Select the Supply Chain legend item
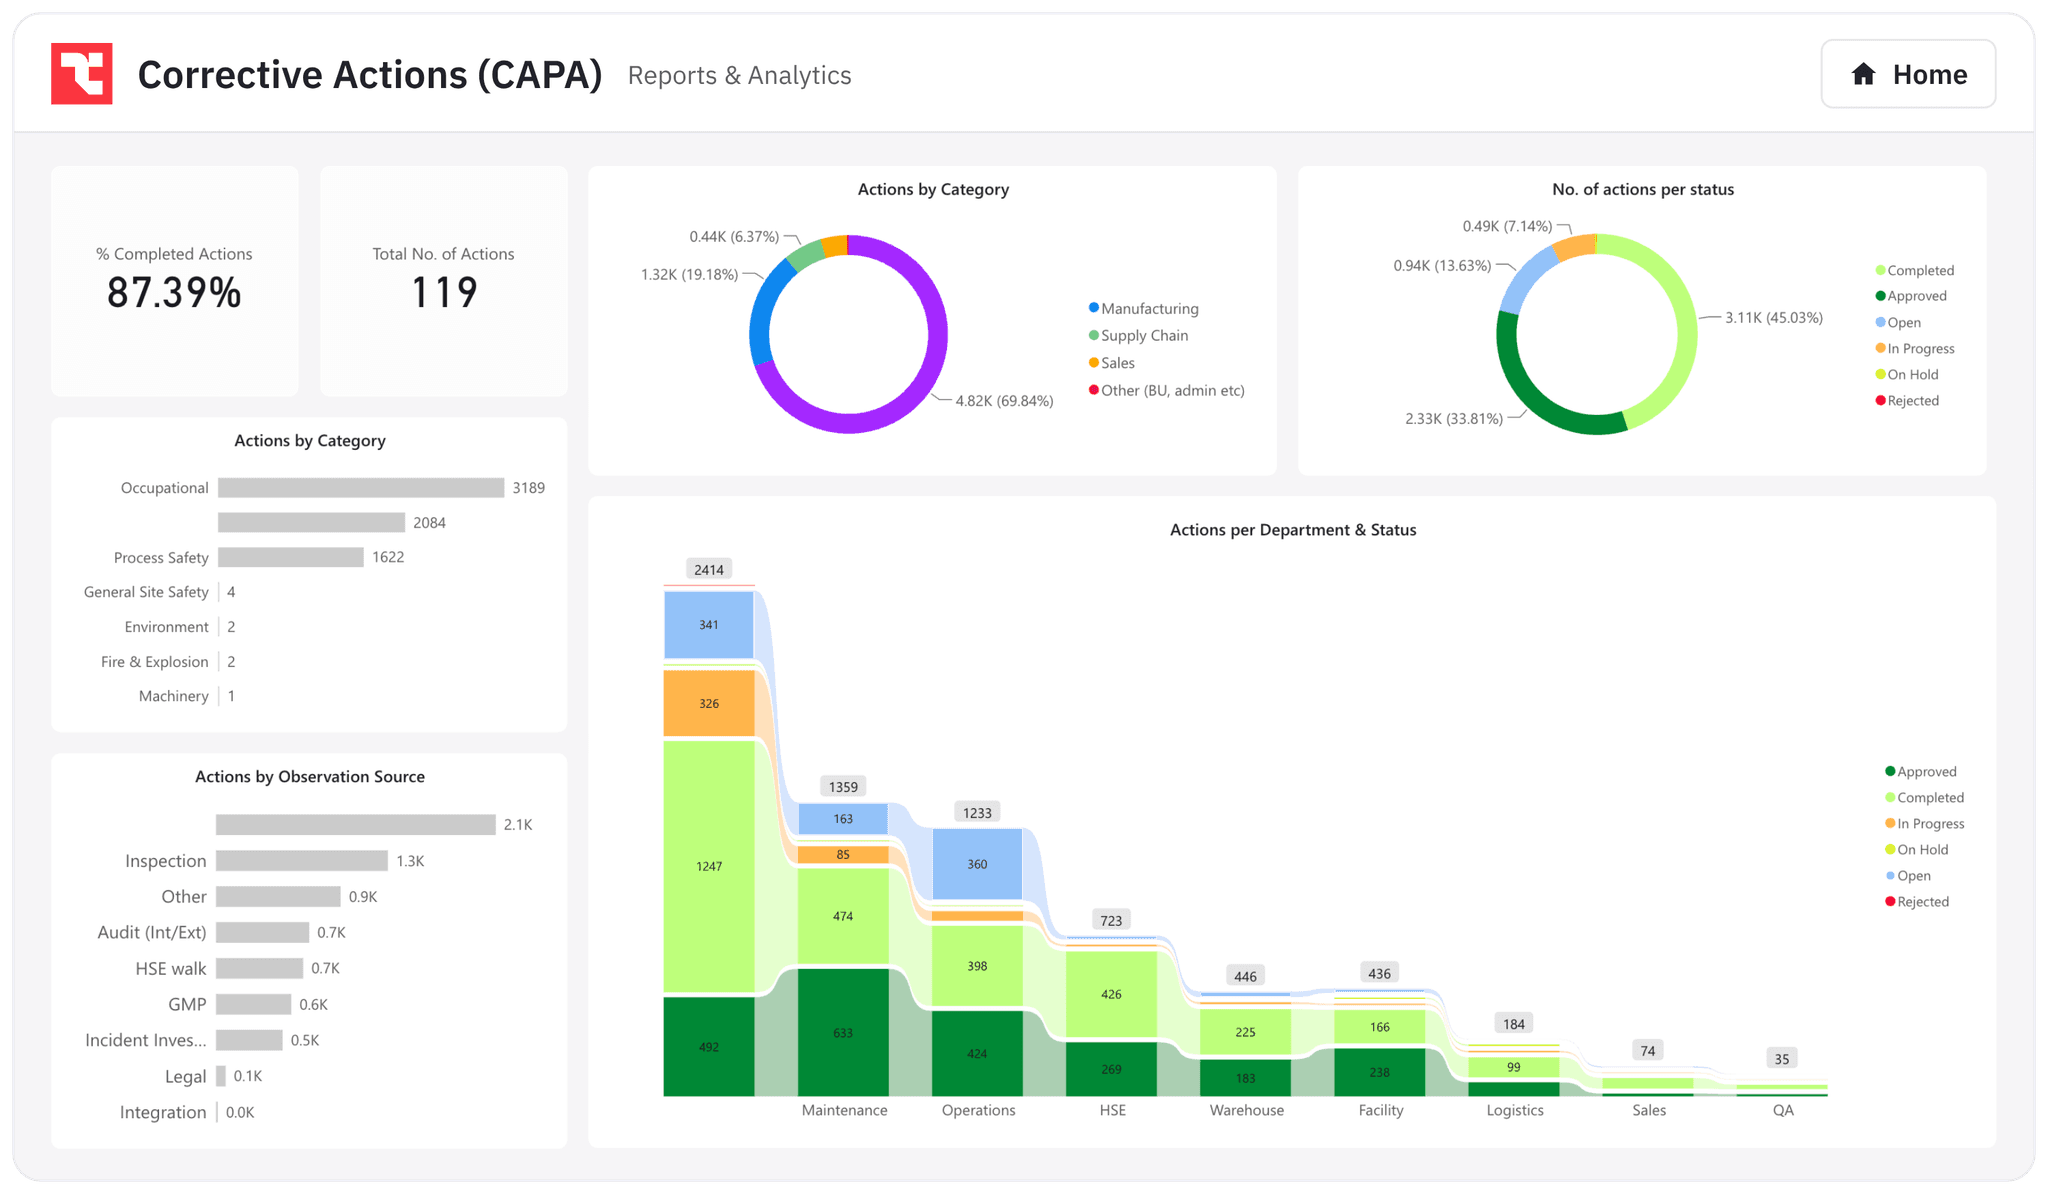2048x1196 pixels. coord(1139,336)
